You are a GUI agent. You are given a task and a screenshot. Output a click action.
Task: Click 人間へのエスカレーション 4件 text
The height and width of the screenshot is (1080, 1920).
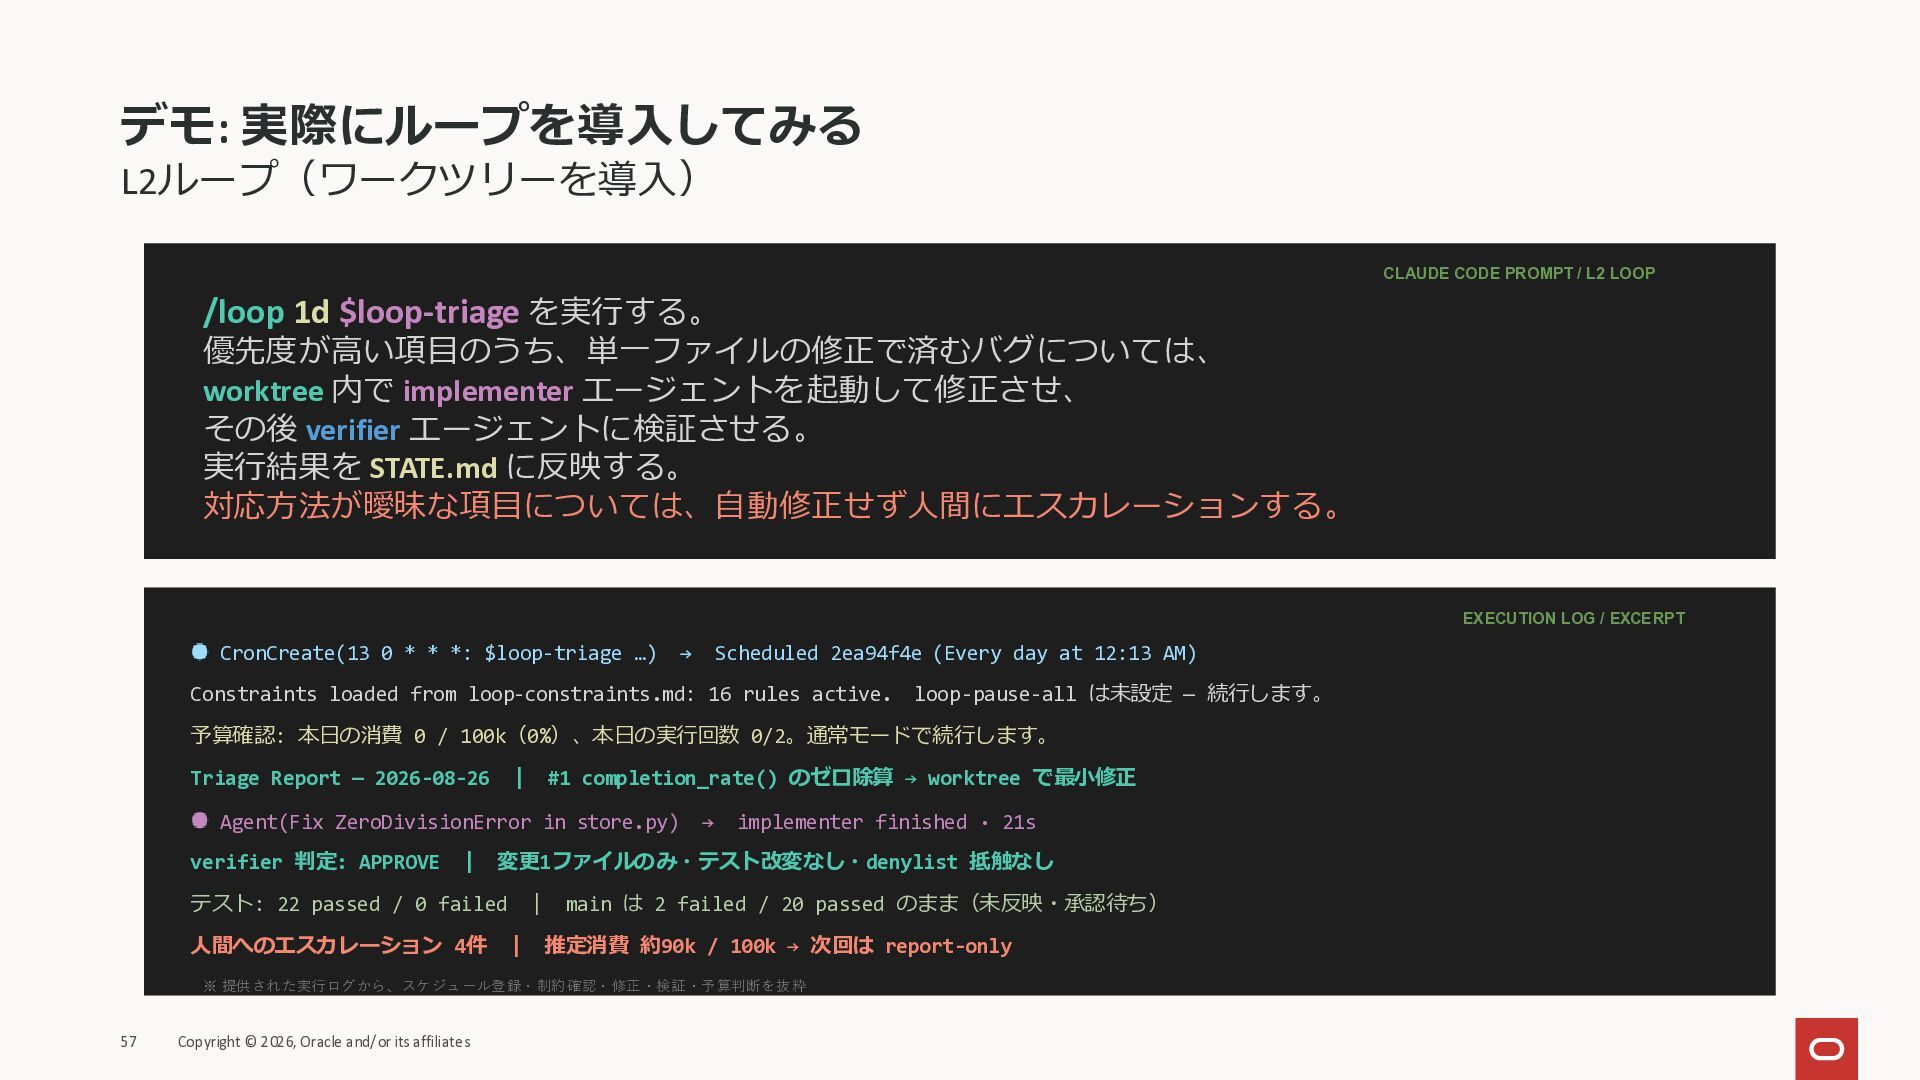pos(338,946)
